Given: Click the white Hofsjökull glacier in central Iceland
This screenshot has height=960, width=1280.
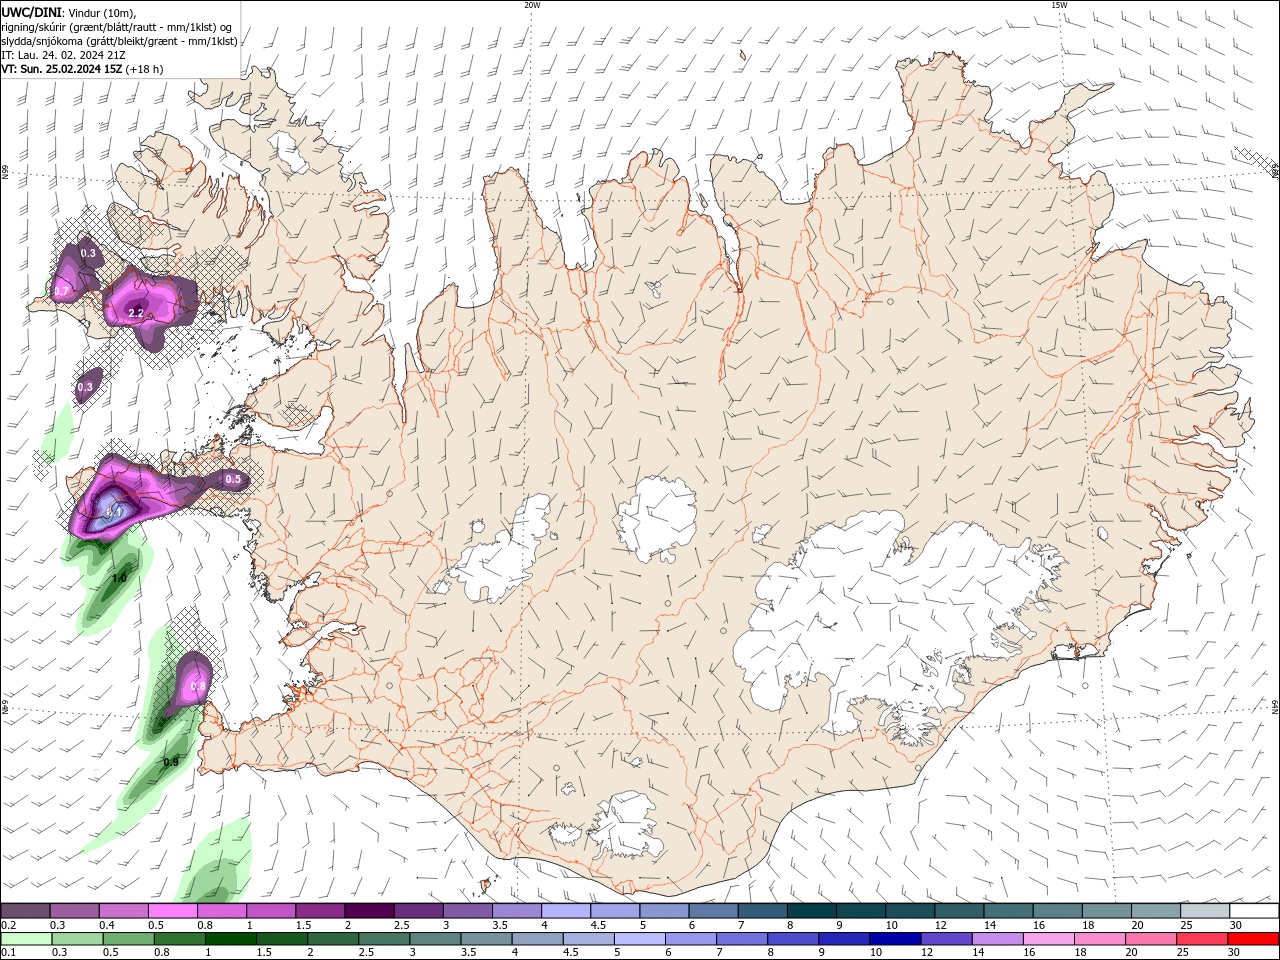Looking at the screenshot, I should [x=656, y=518].
